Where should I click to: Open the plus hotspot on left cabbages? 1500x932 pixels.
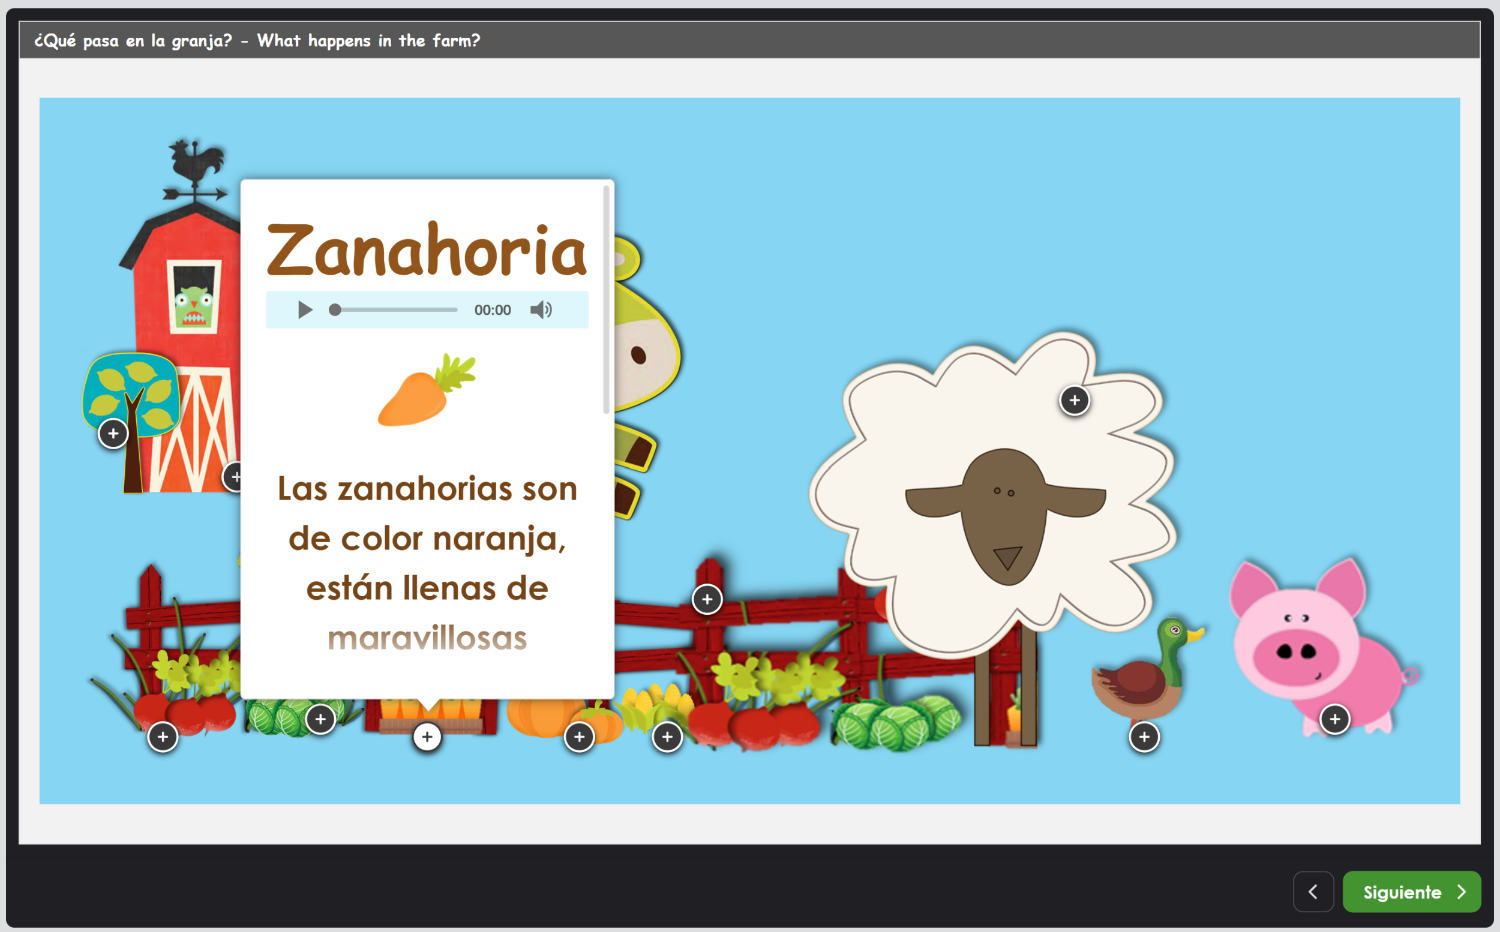pos(320,719)
